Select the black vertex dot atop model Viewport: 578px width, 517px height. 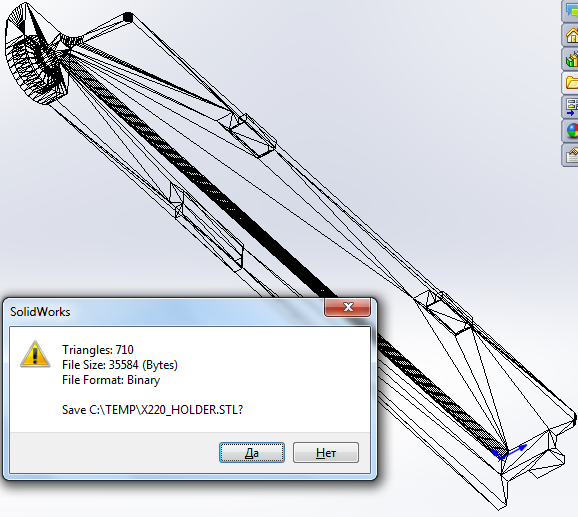coord(128,17)
